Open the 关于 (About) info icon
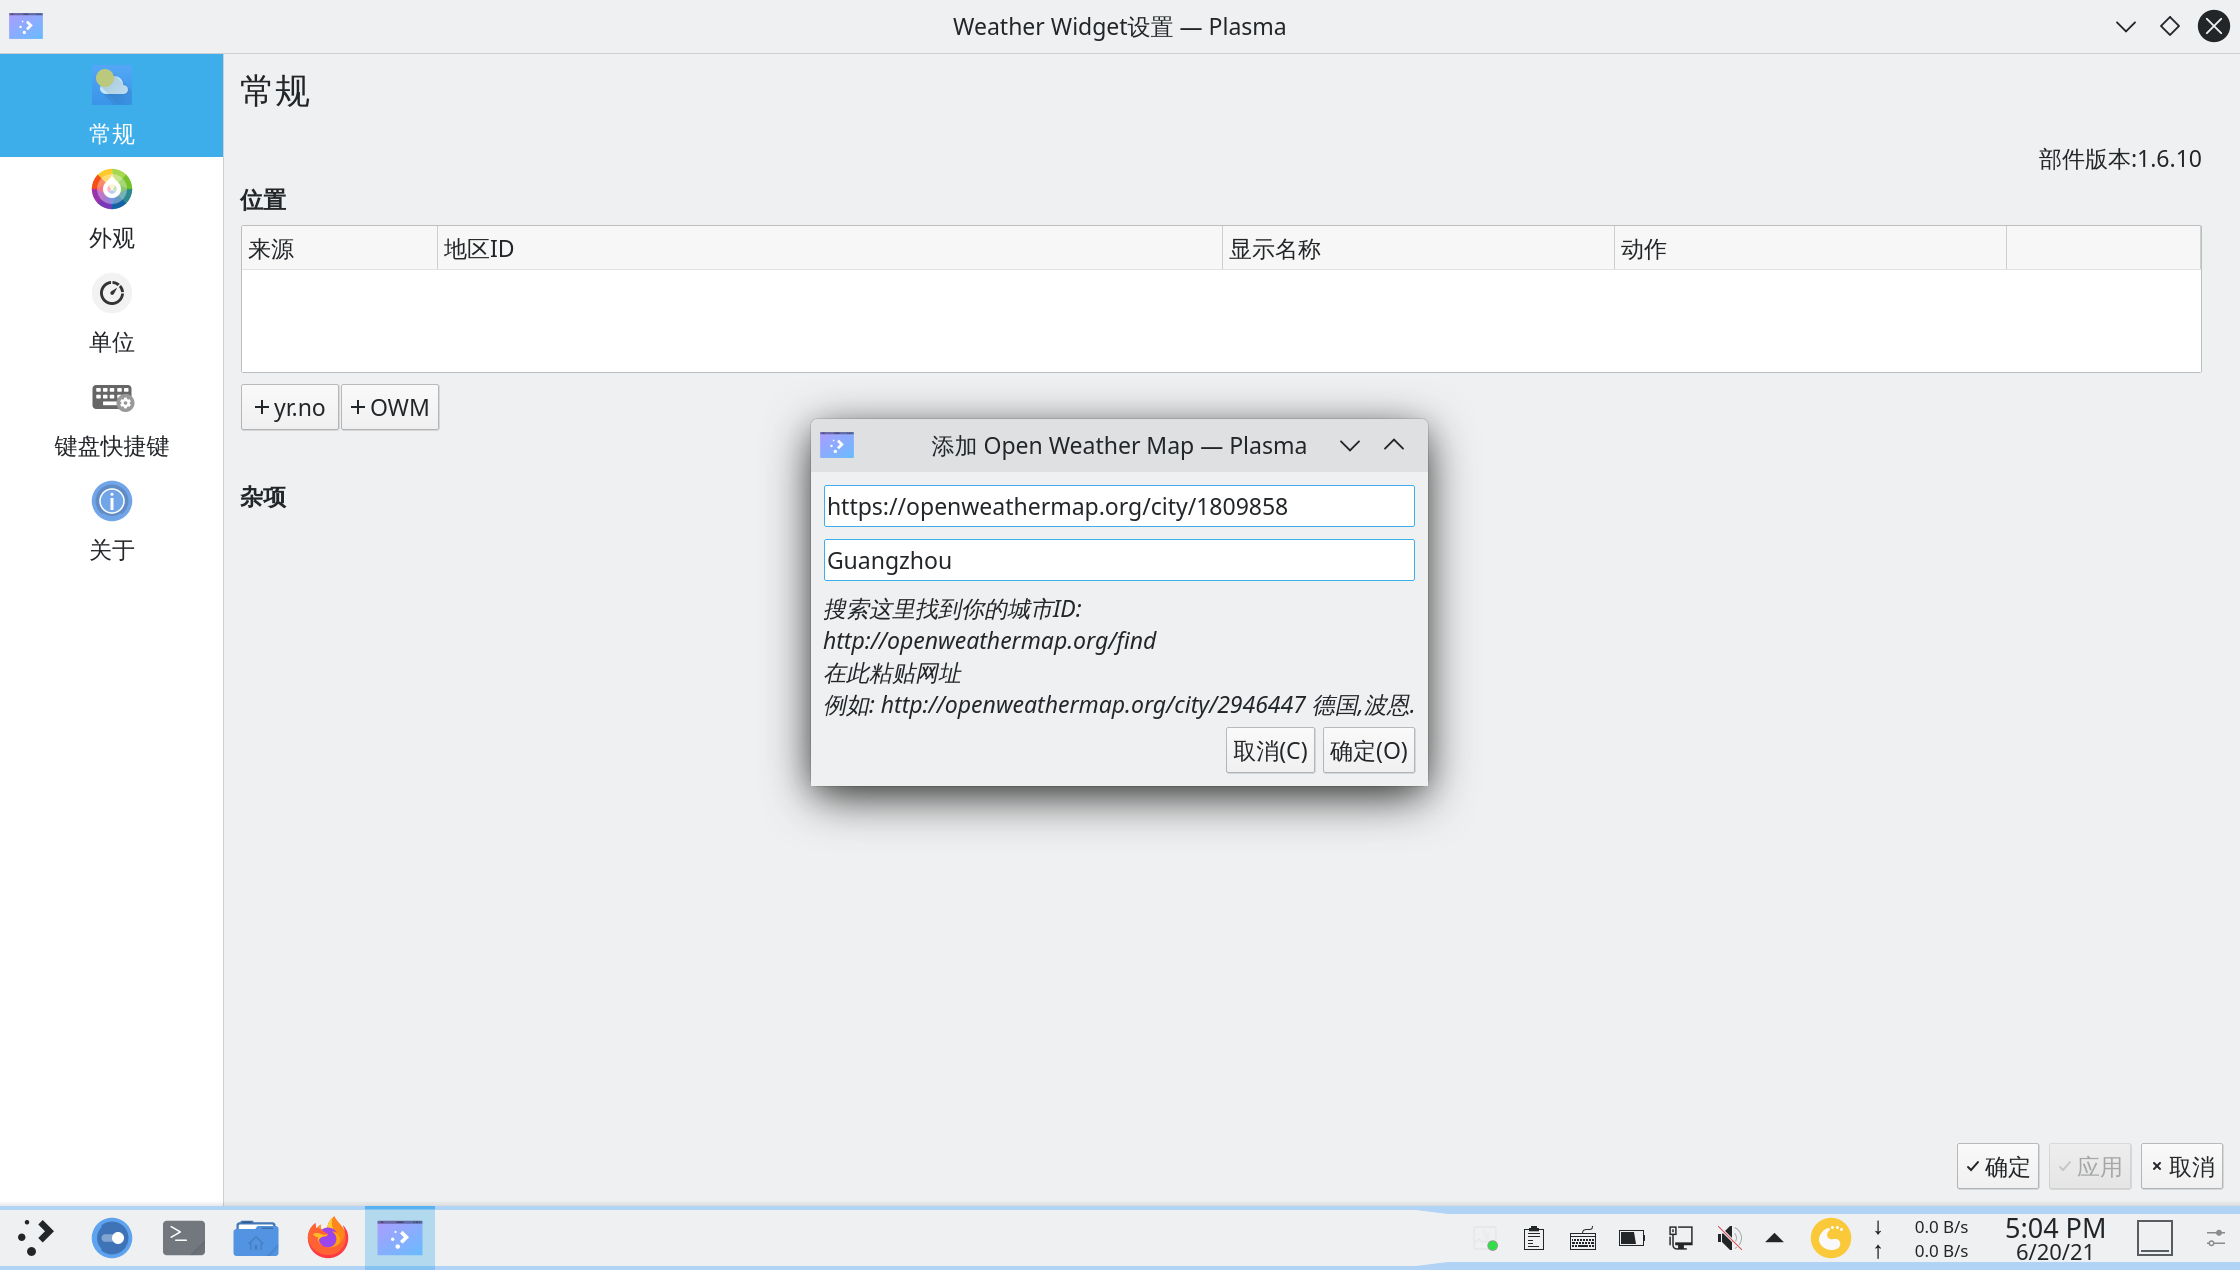Screen dimensions: 2240x1270 click(x=111, y=501)
